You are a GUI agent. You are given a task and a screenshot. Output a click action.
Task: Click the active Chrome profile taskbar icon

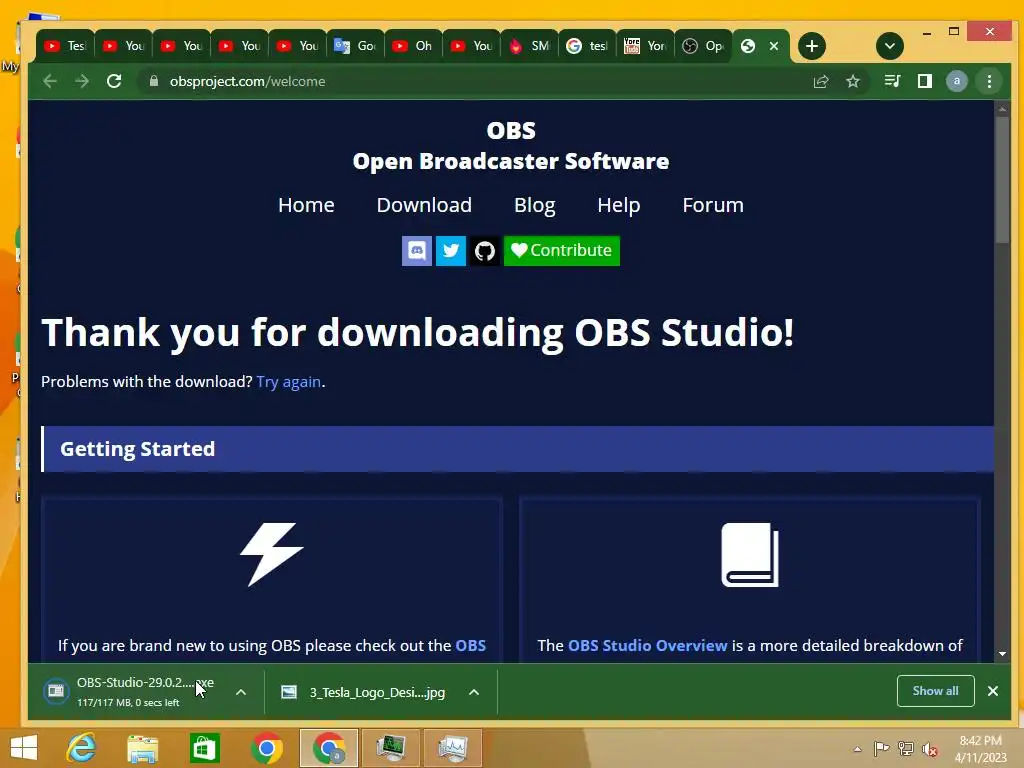328,748
